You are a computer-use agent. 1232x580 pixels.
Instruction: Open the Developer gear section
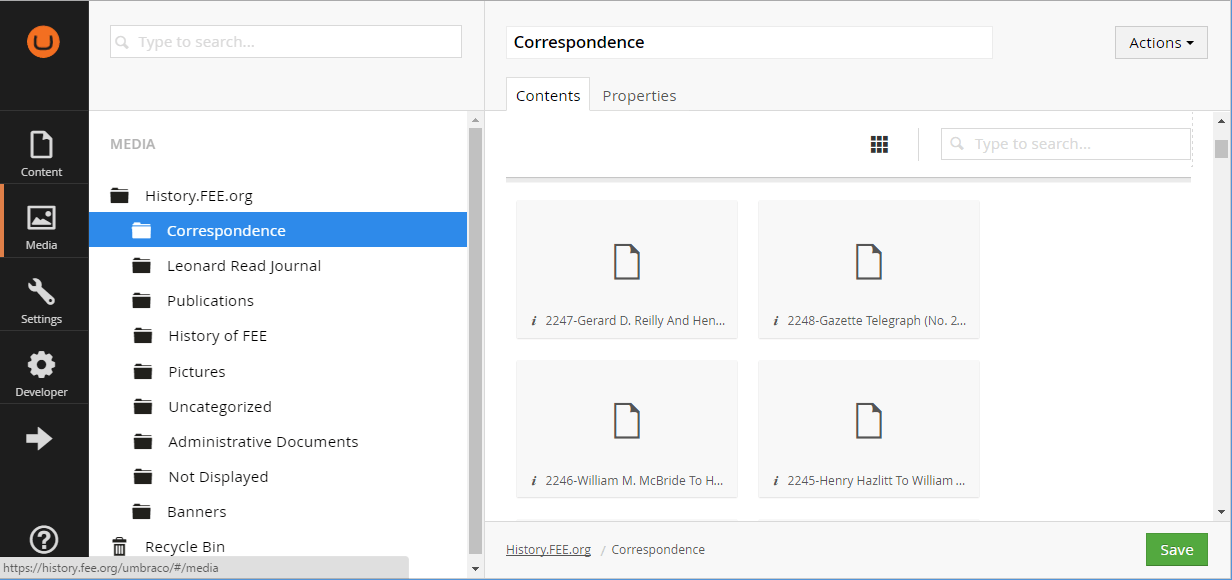[42, 373]
